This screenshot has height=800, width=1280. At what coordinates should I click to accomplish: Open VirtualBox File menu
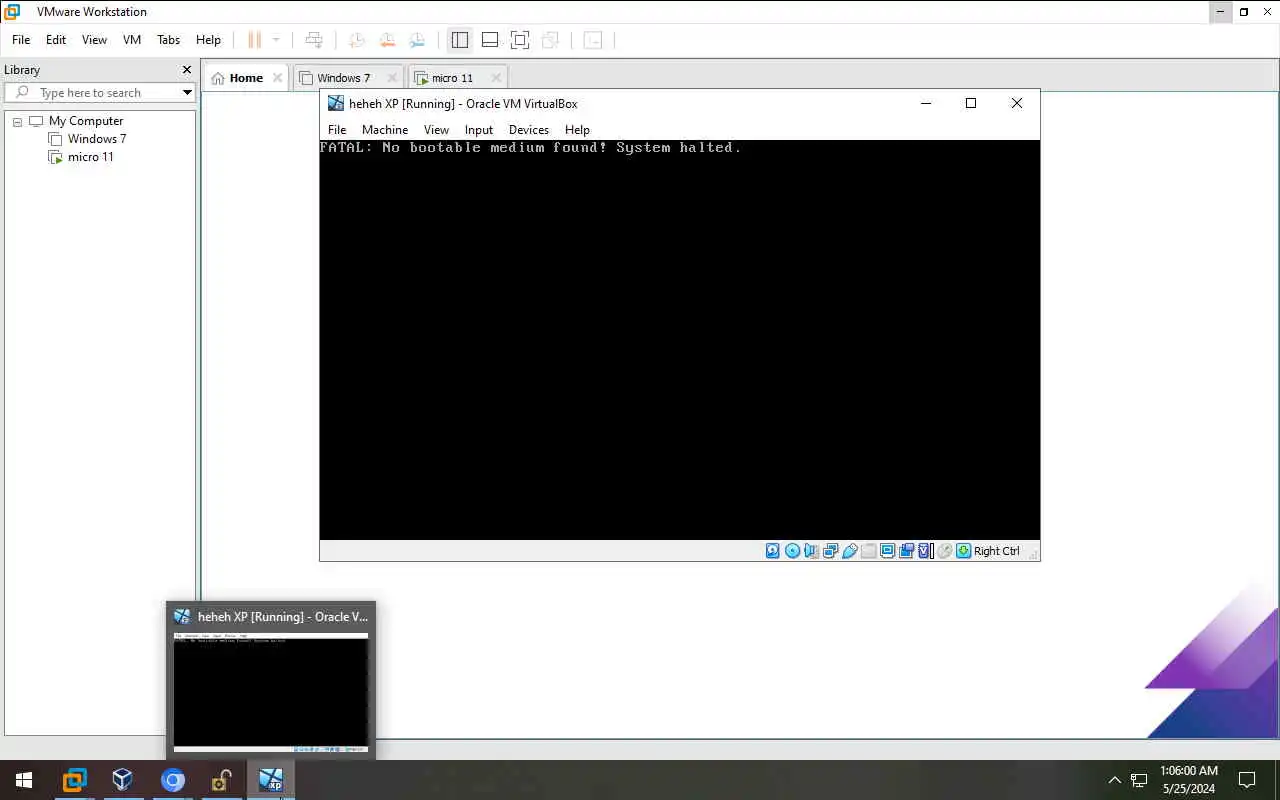(337, 130)
